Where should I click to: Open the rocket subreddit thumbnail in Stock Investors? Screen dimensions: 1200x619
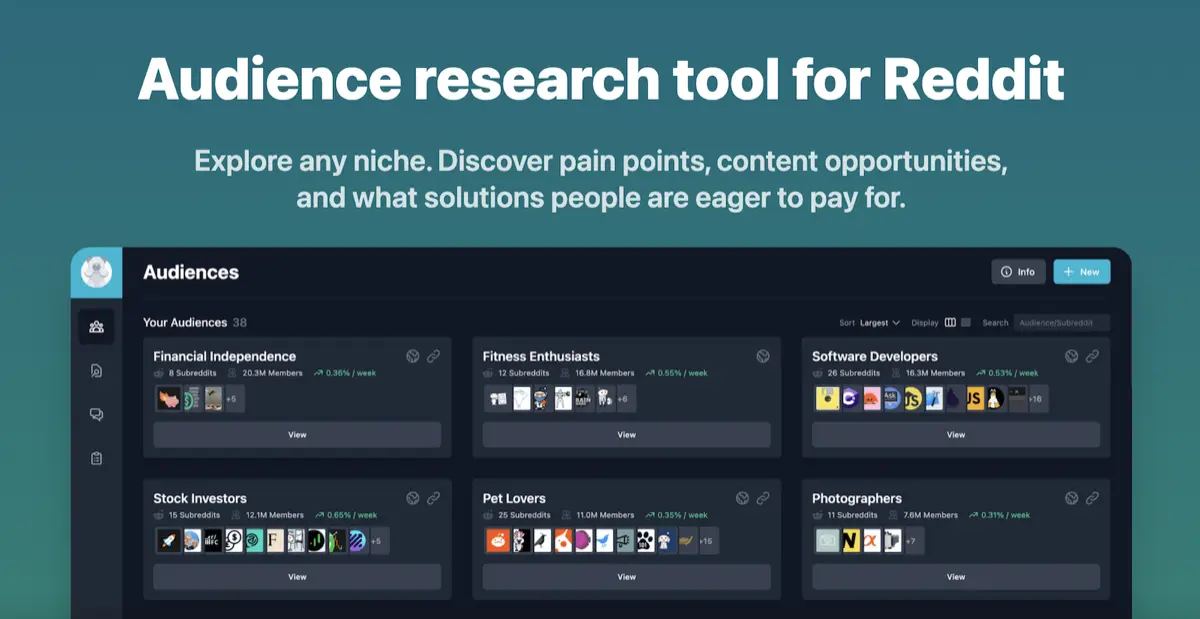tap(168, 541)
